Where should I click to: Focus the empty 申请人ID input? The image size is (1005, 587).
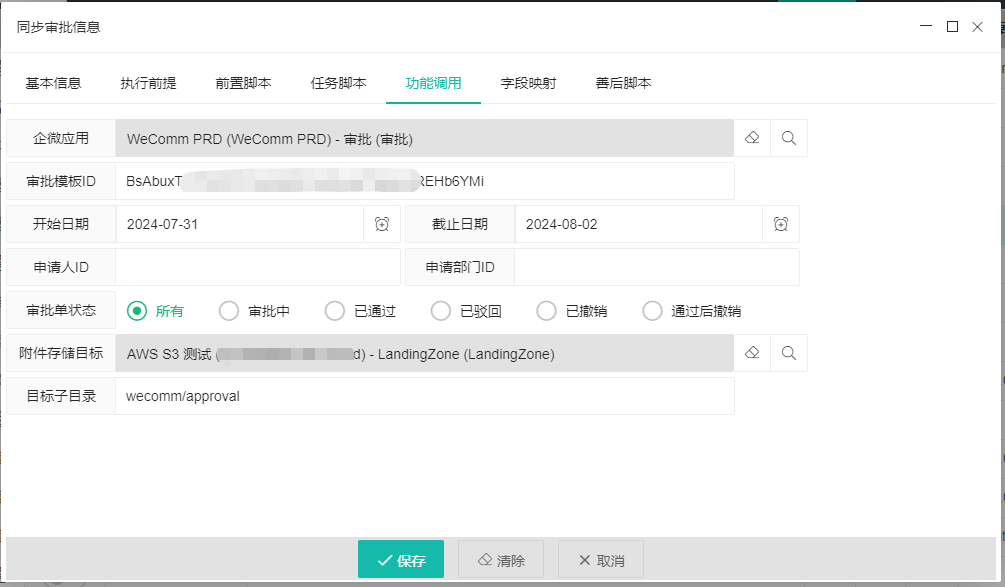(258, 267)
